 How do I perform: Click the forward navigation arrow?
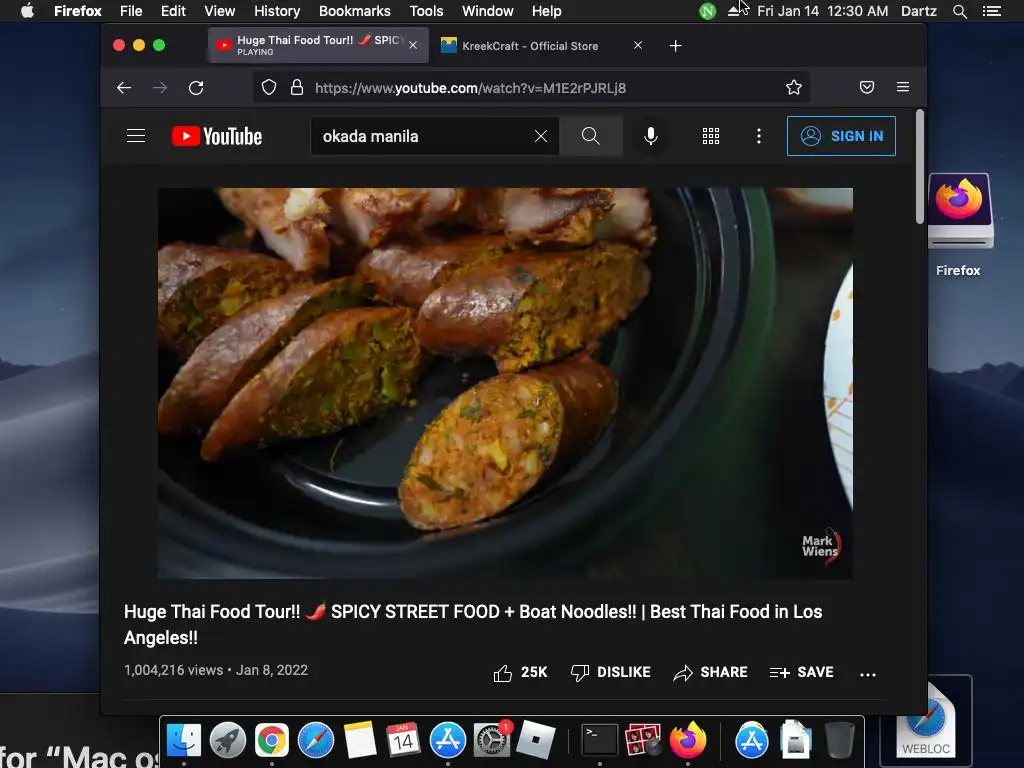pyautogui.click(x=159, y=88)
